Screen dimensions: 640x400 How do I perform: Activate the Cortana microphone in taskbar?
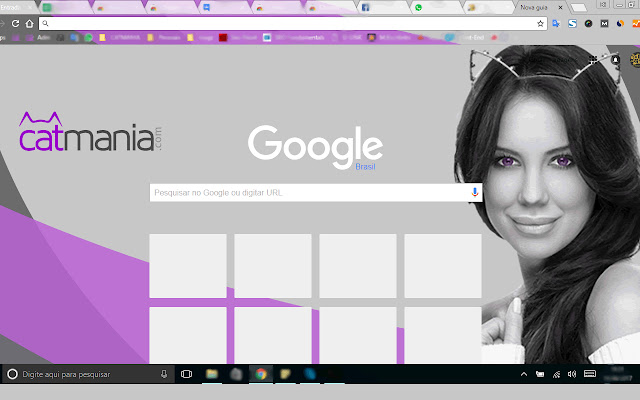[x=164, y=374]
